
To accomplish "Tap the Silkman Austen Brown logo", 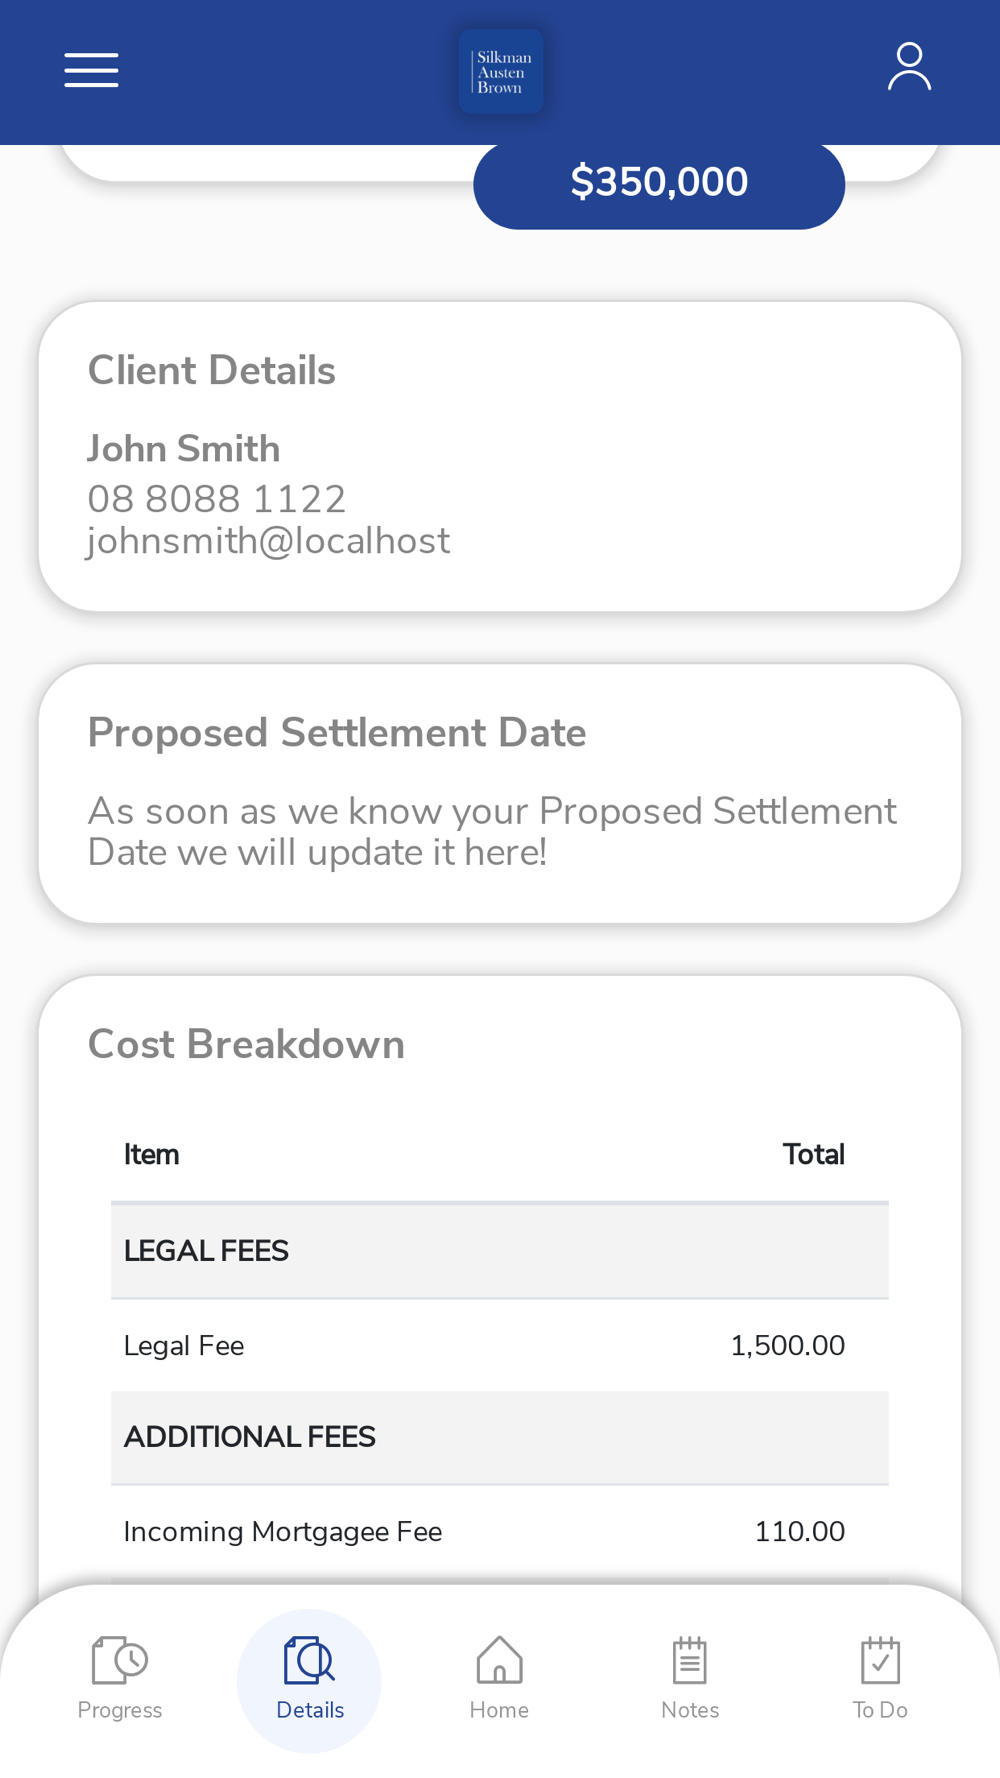I will pos(501,71).
